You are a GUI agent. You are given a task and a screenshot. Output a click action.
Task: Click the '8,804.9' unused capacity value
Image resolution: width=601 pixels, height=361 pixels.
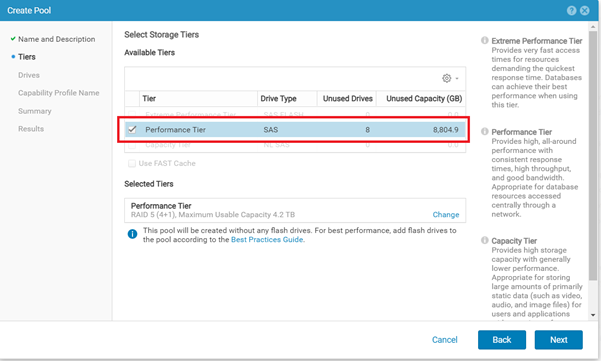point(445,130)
